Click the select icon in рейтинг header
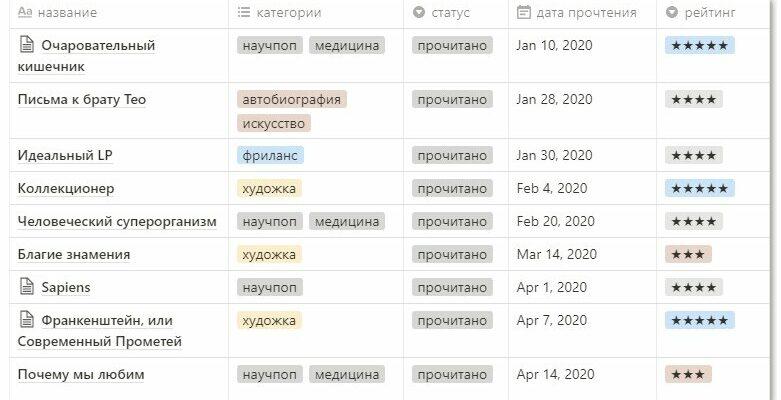Screen dimensions: 781x400 672,12
